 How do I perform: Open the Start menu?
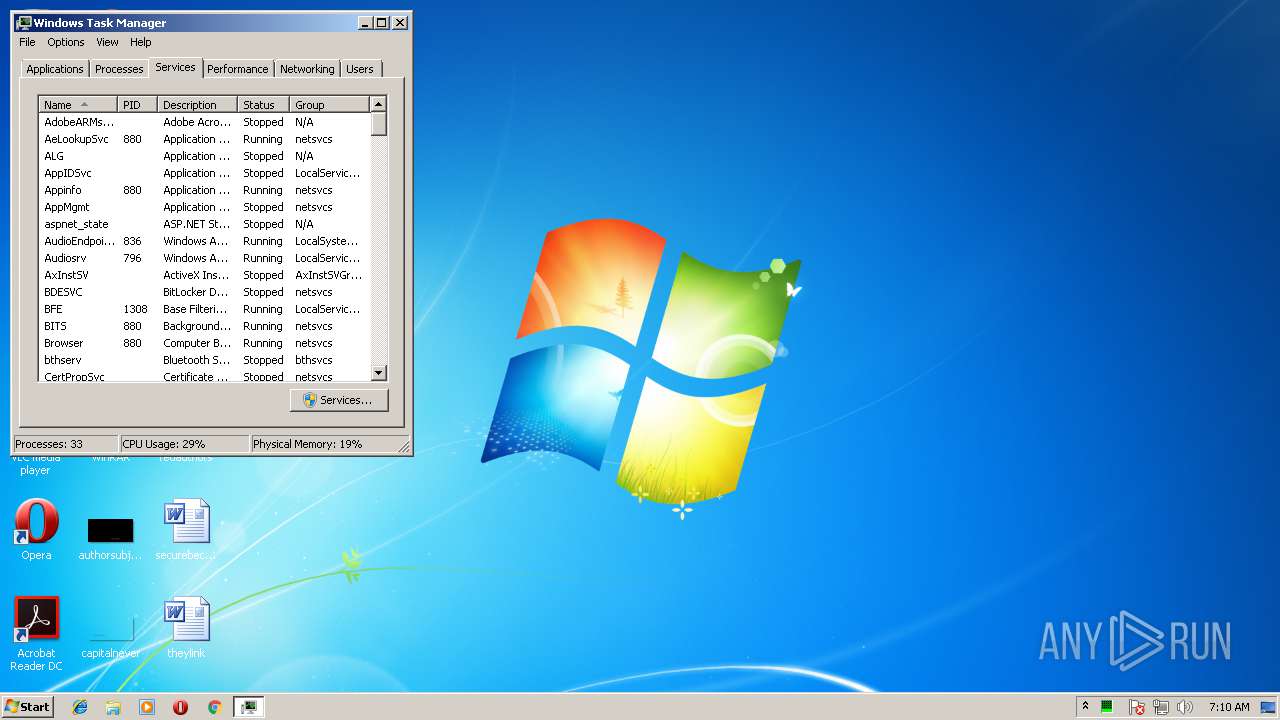[x=27, y=706]
